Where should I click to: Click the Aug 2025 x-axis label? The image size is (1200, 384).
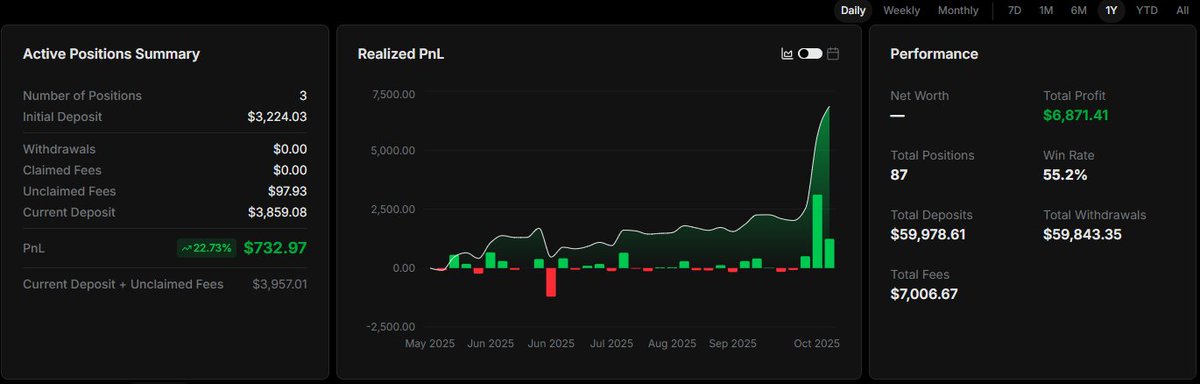[671, 343]
